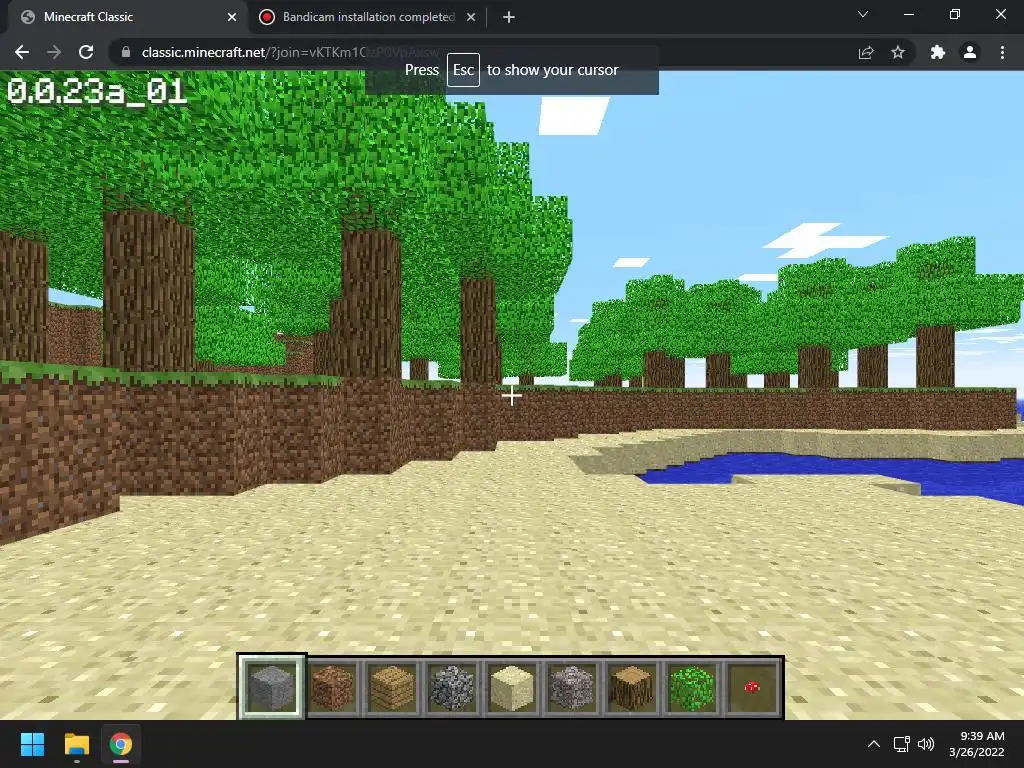Viewport: 1024px width, 768px height.
Task: Go forward to the next page
Action: click(x=54, y=52)
